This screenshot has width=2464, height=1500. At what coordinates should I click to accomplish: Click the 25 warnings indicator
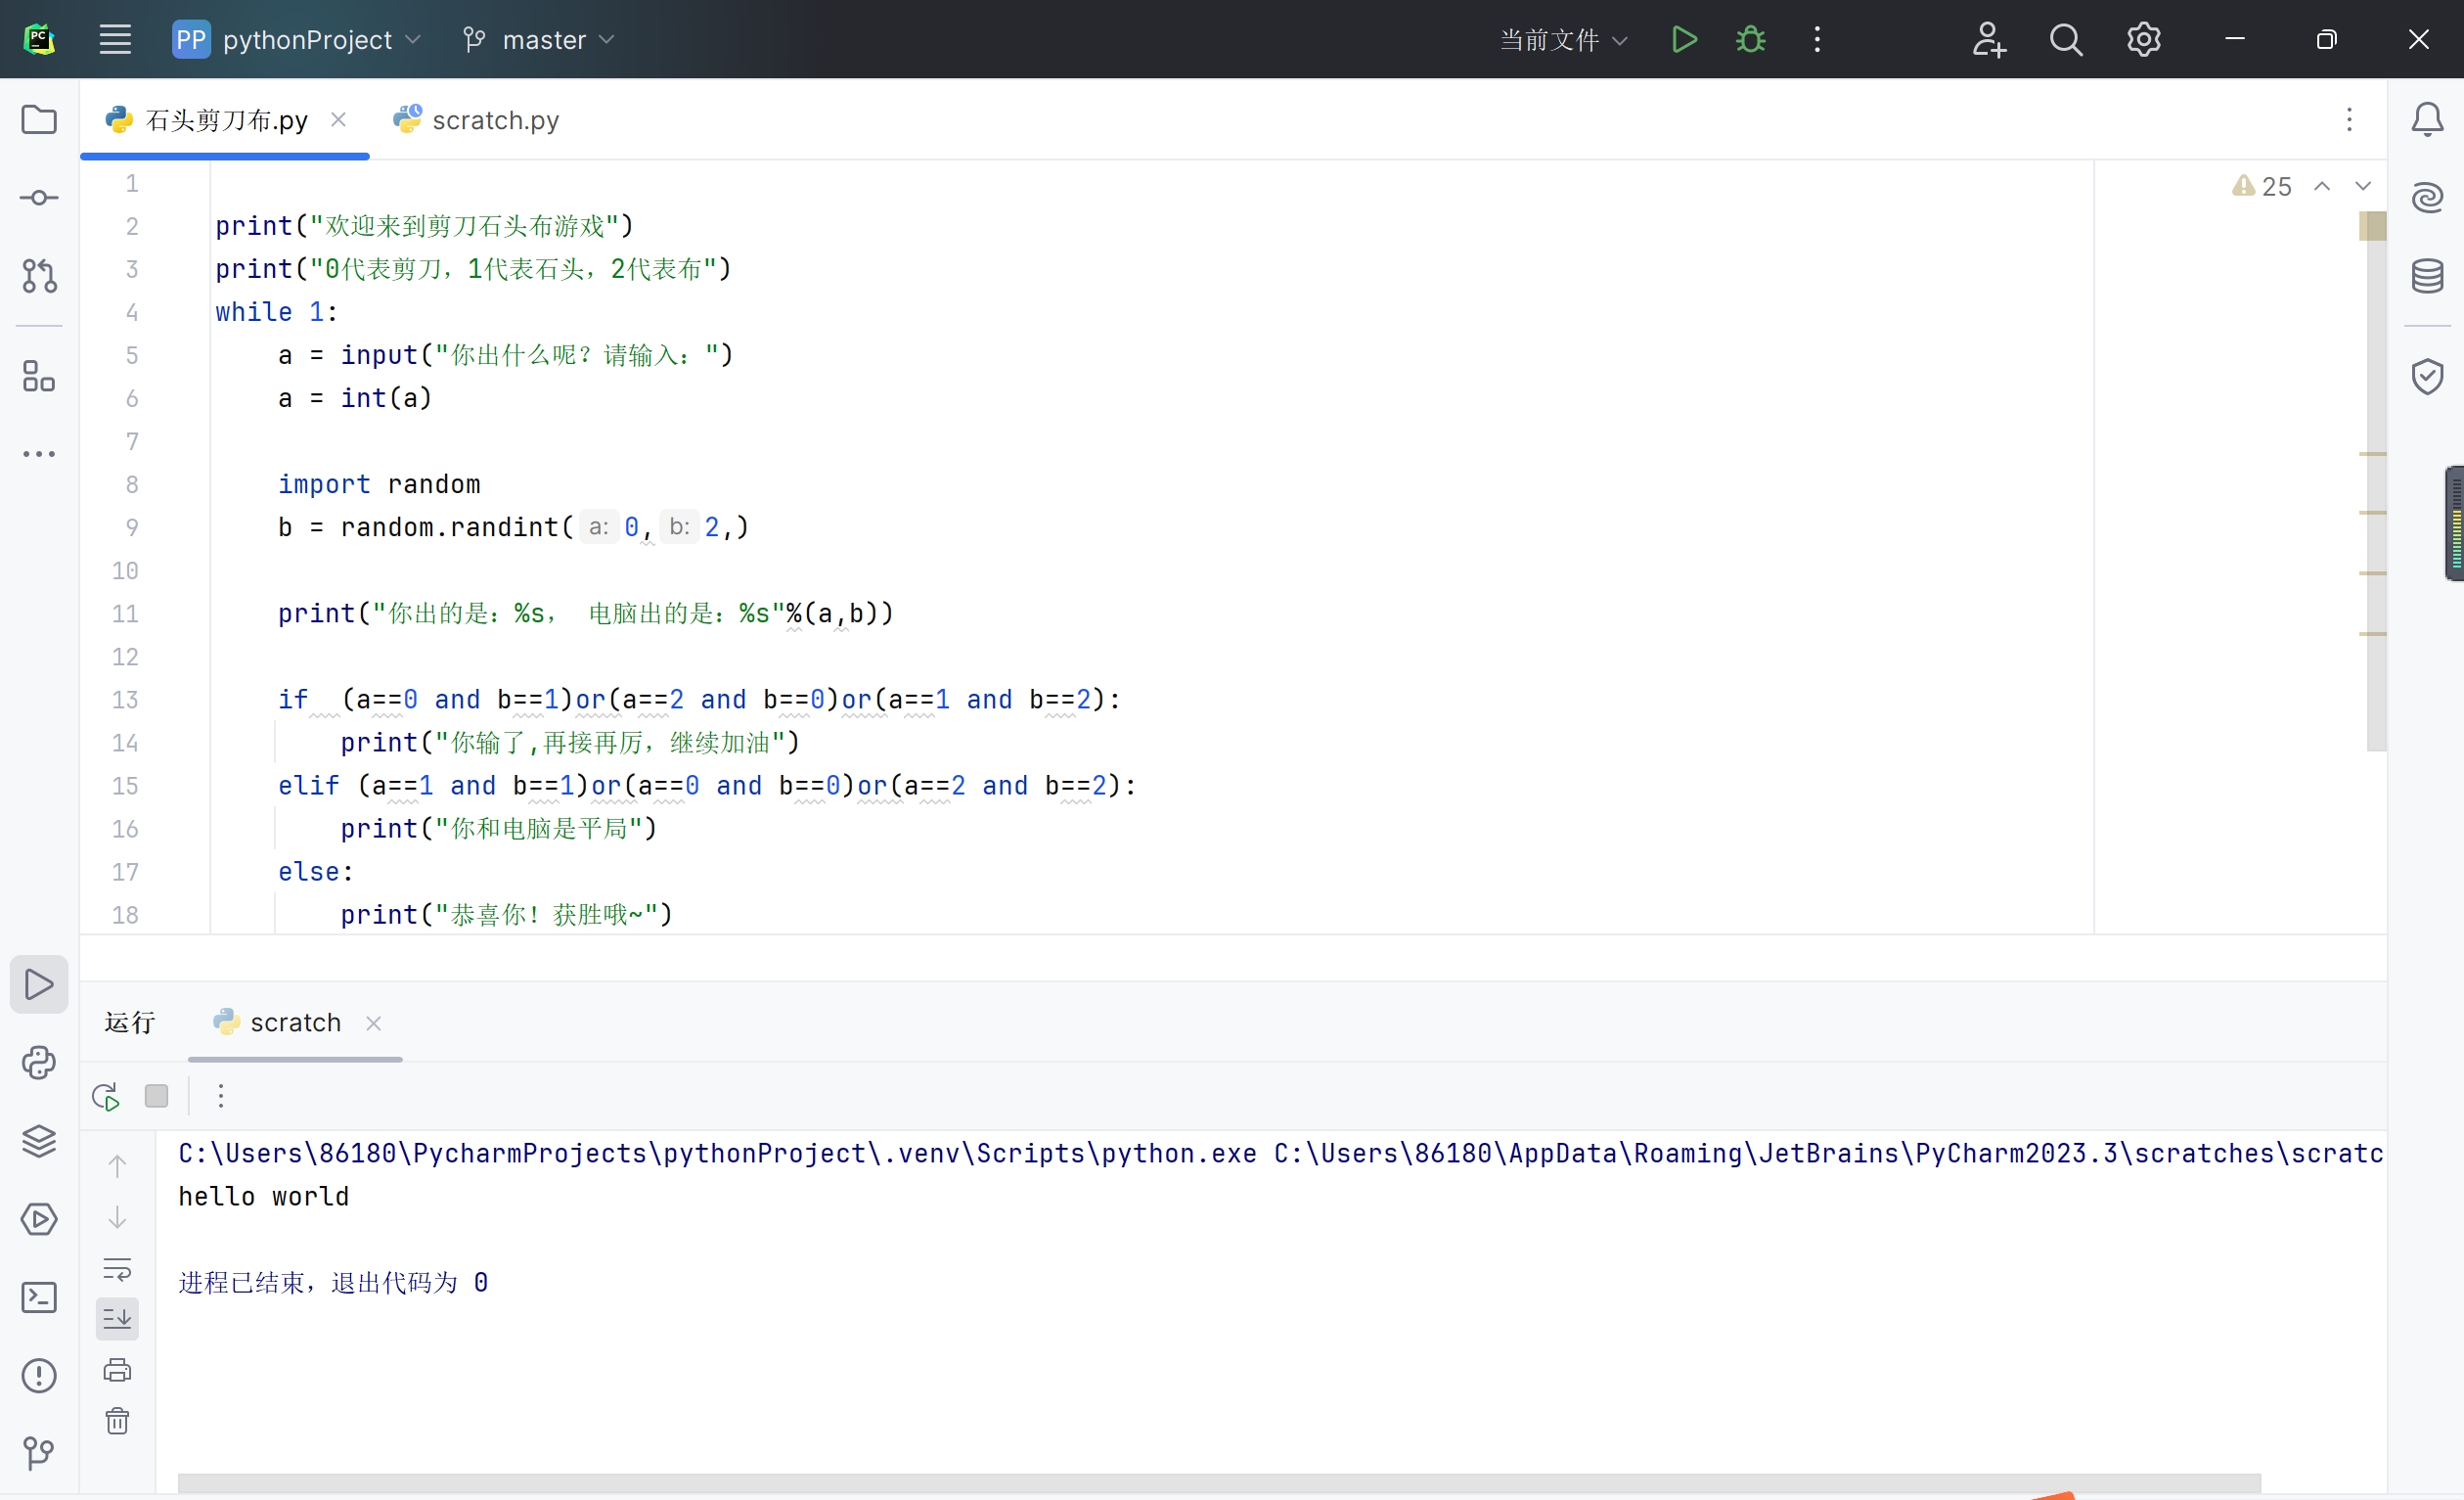click(2262, 187)
